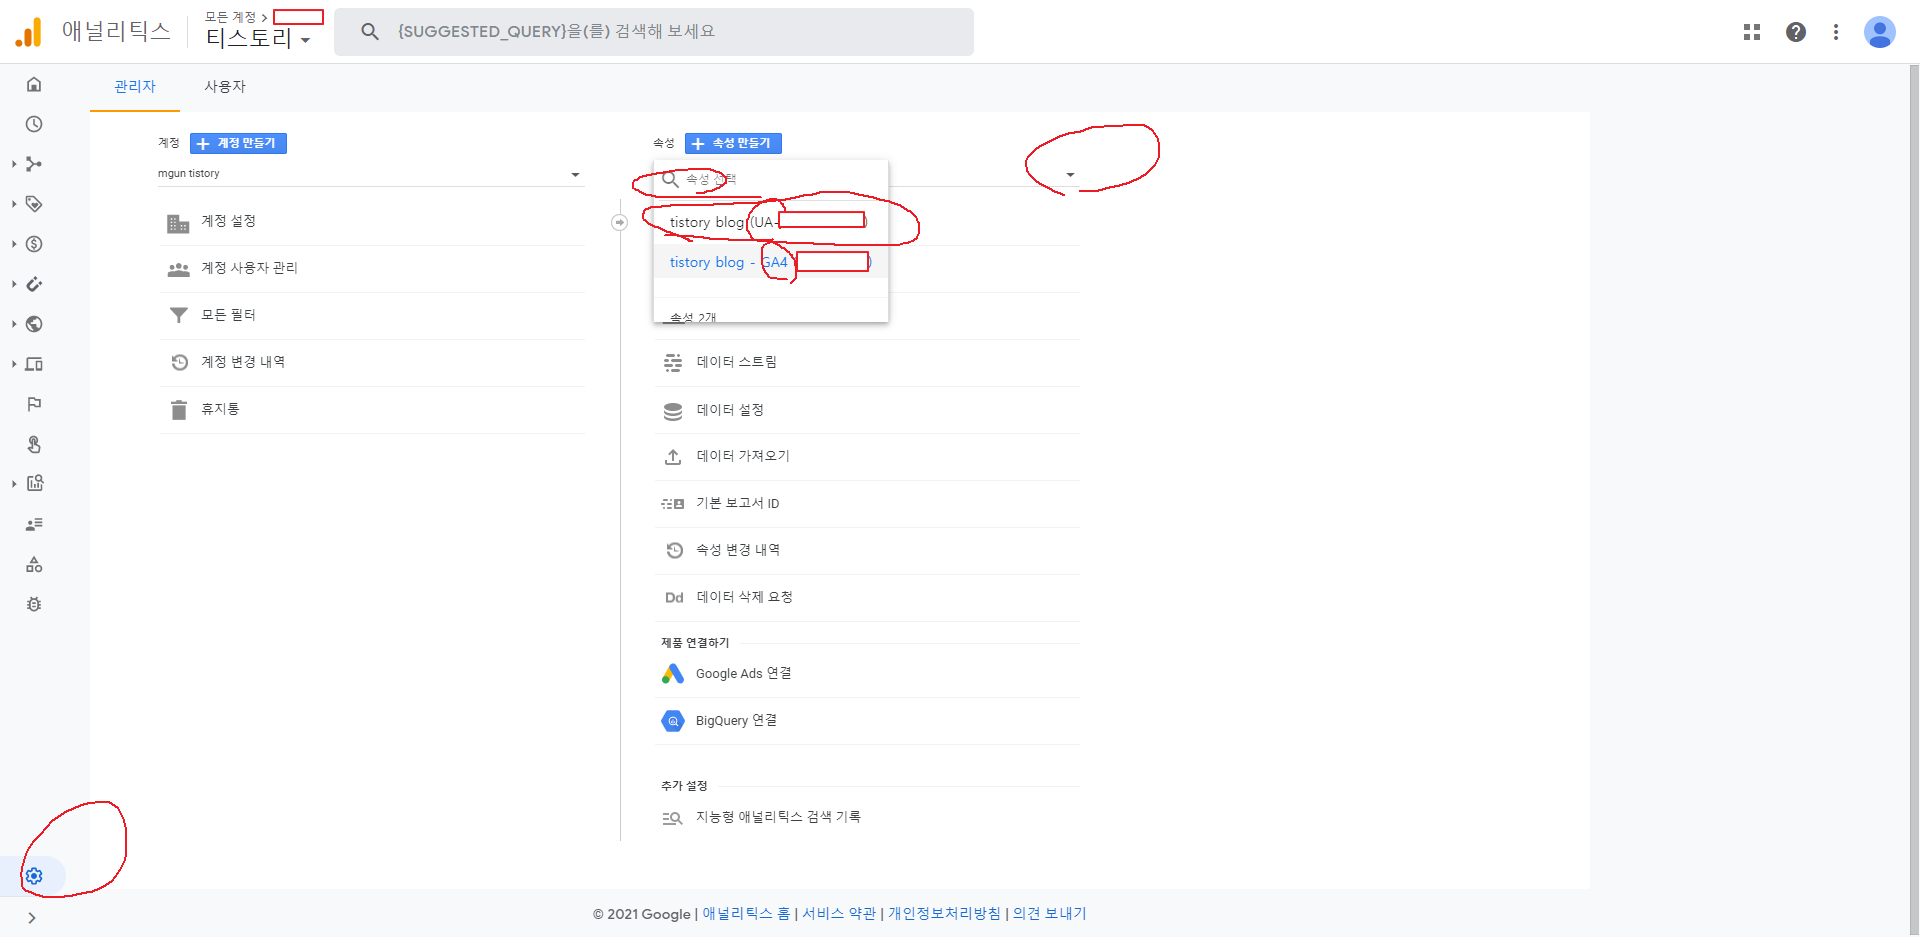This screenshot has width=1920, height=937.
Task: Open 휴지통
Action: (371, 409)
